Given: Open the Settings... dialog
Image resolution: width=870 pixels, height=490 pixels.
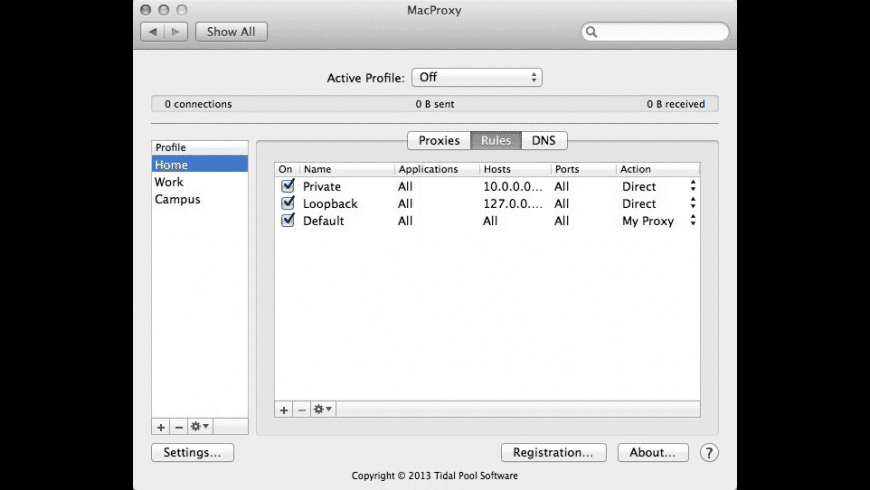Looking at the screenshot, I should pyautogui.click(x=192, y=453).
